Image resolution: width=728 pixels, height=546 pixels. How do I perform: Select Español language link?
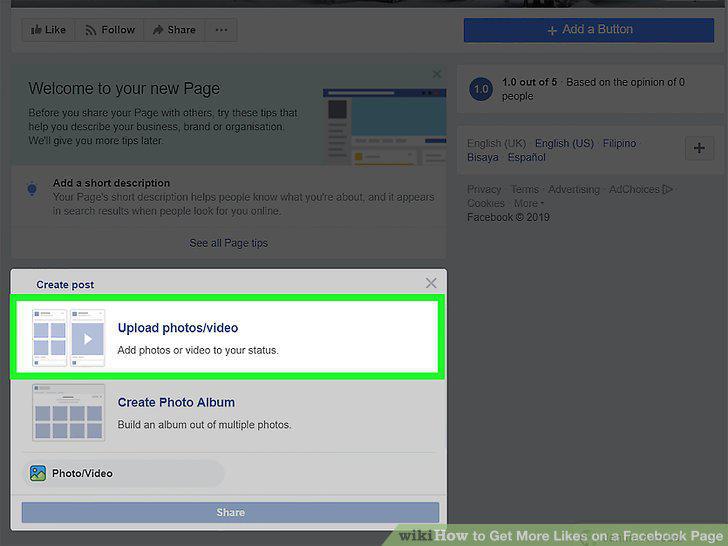(526, 157)
